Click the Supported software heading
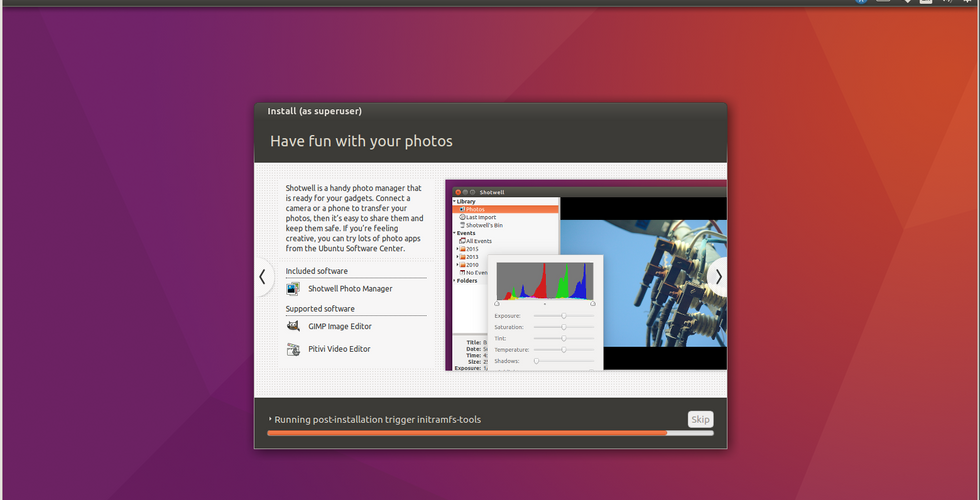Image resolution: width=980 pixels, height=500 pixels. click(320, 309)
